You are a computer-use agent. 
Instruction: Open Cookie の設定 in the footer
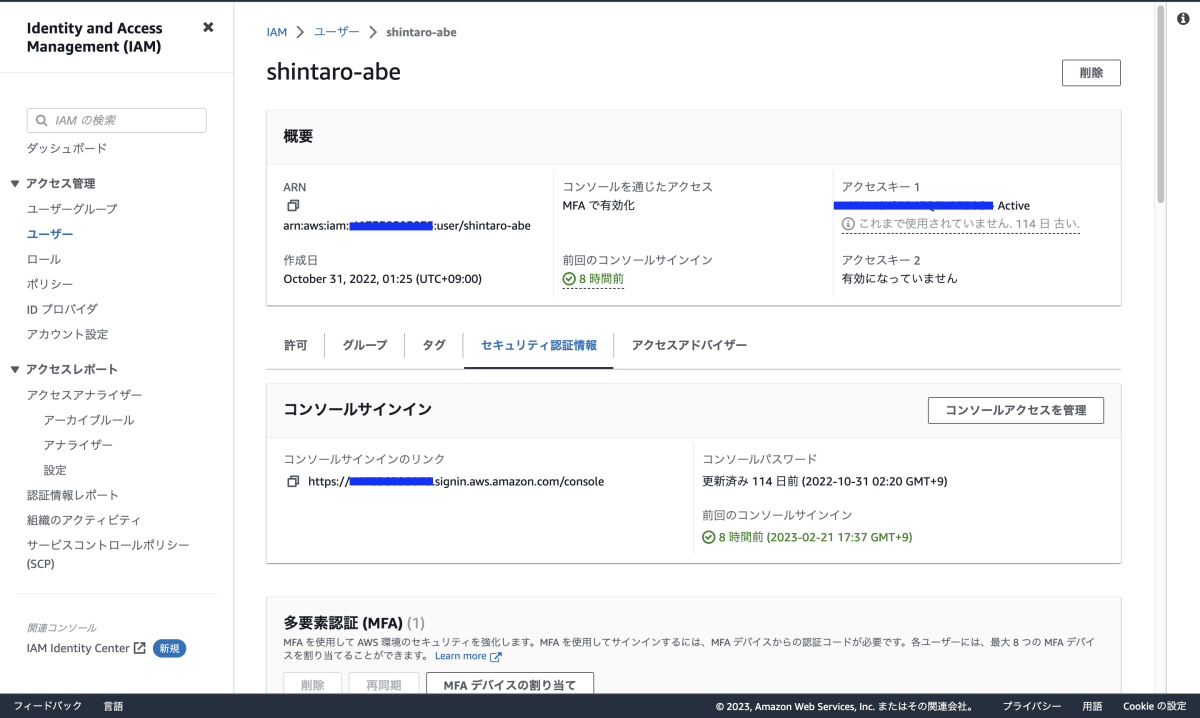(1154, 706)
